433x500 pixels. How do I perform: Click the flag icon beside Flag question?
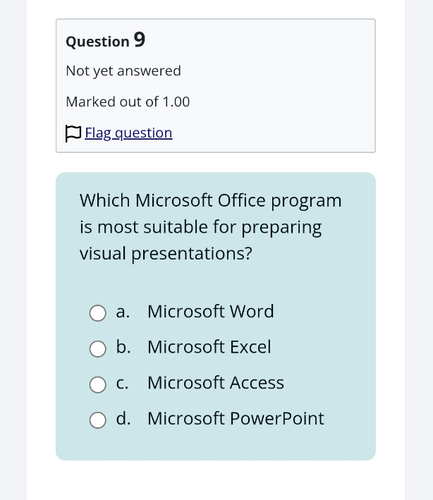[x=73, y=134]
